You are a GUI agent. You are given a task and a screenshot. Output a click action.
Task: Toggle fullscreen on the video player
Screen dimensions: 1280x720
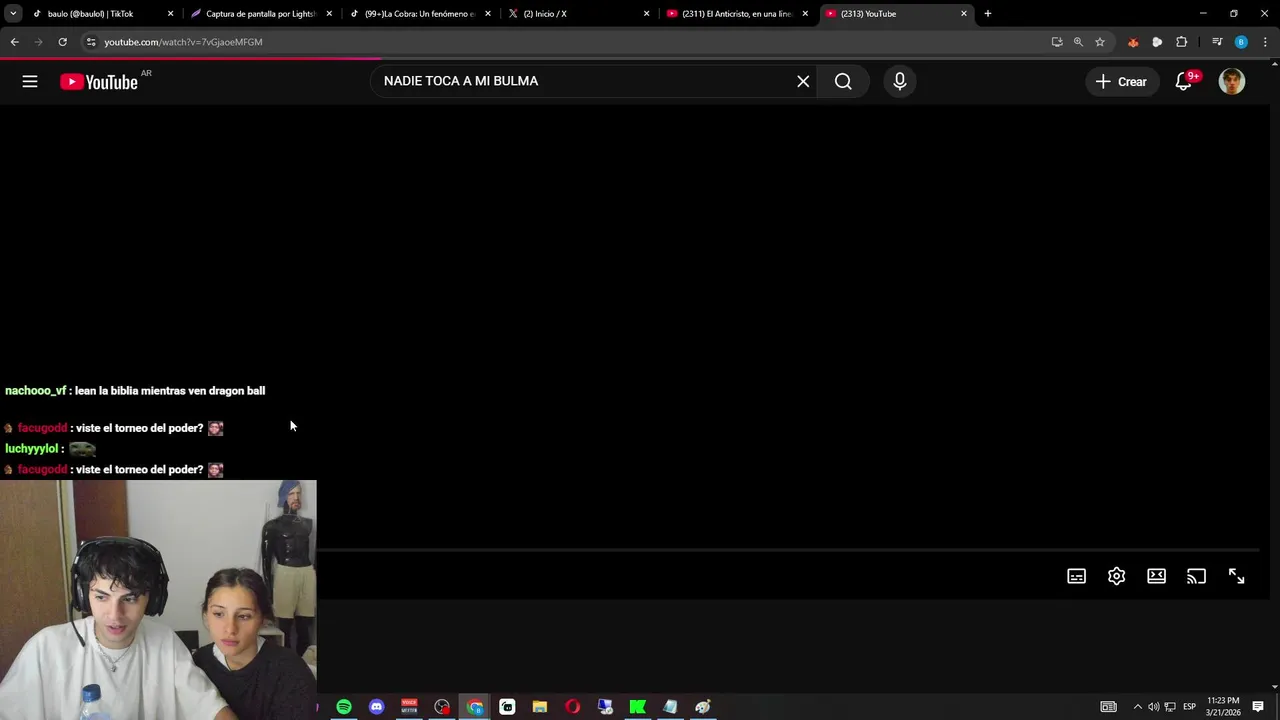[1237, 576]
